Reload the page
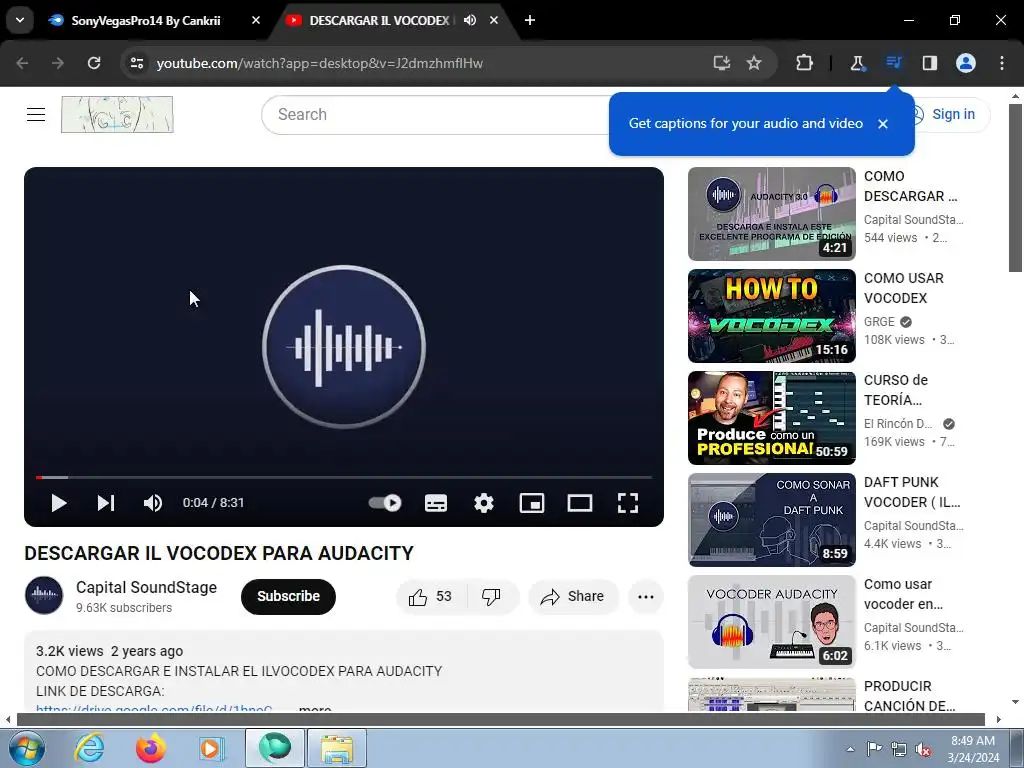Image resolution: width=1024 pixels, height=768 pixels. tap(94, 63)
